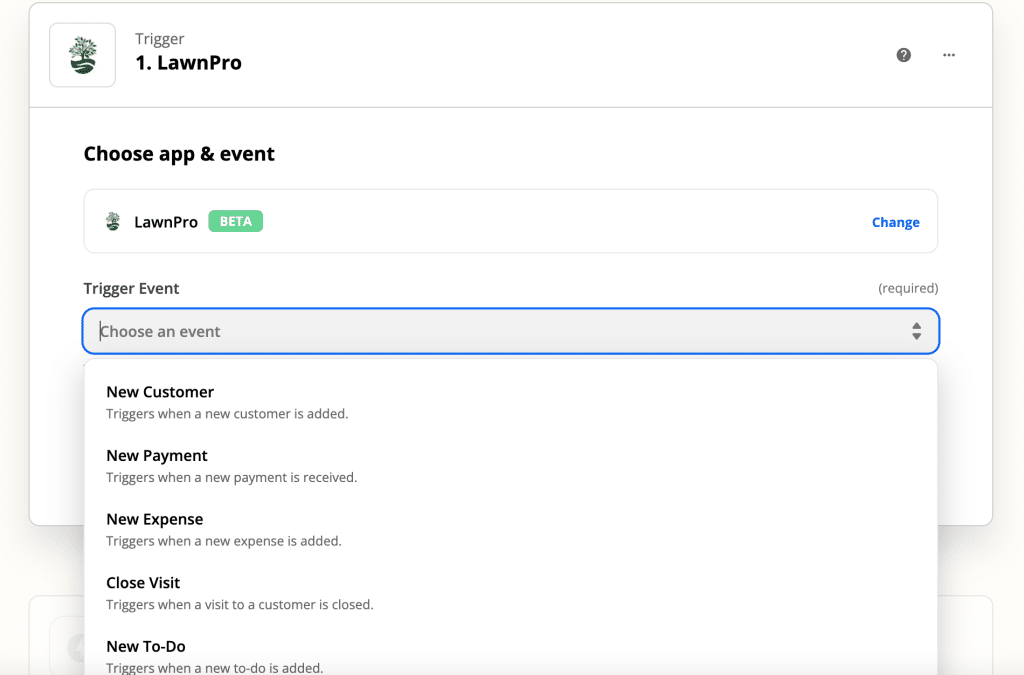Click the 'Trigger' label above step title
The image size is (1024, 675).
click(x=159, y=39)
